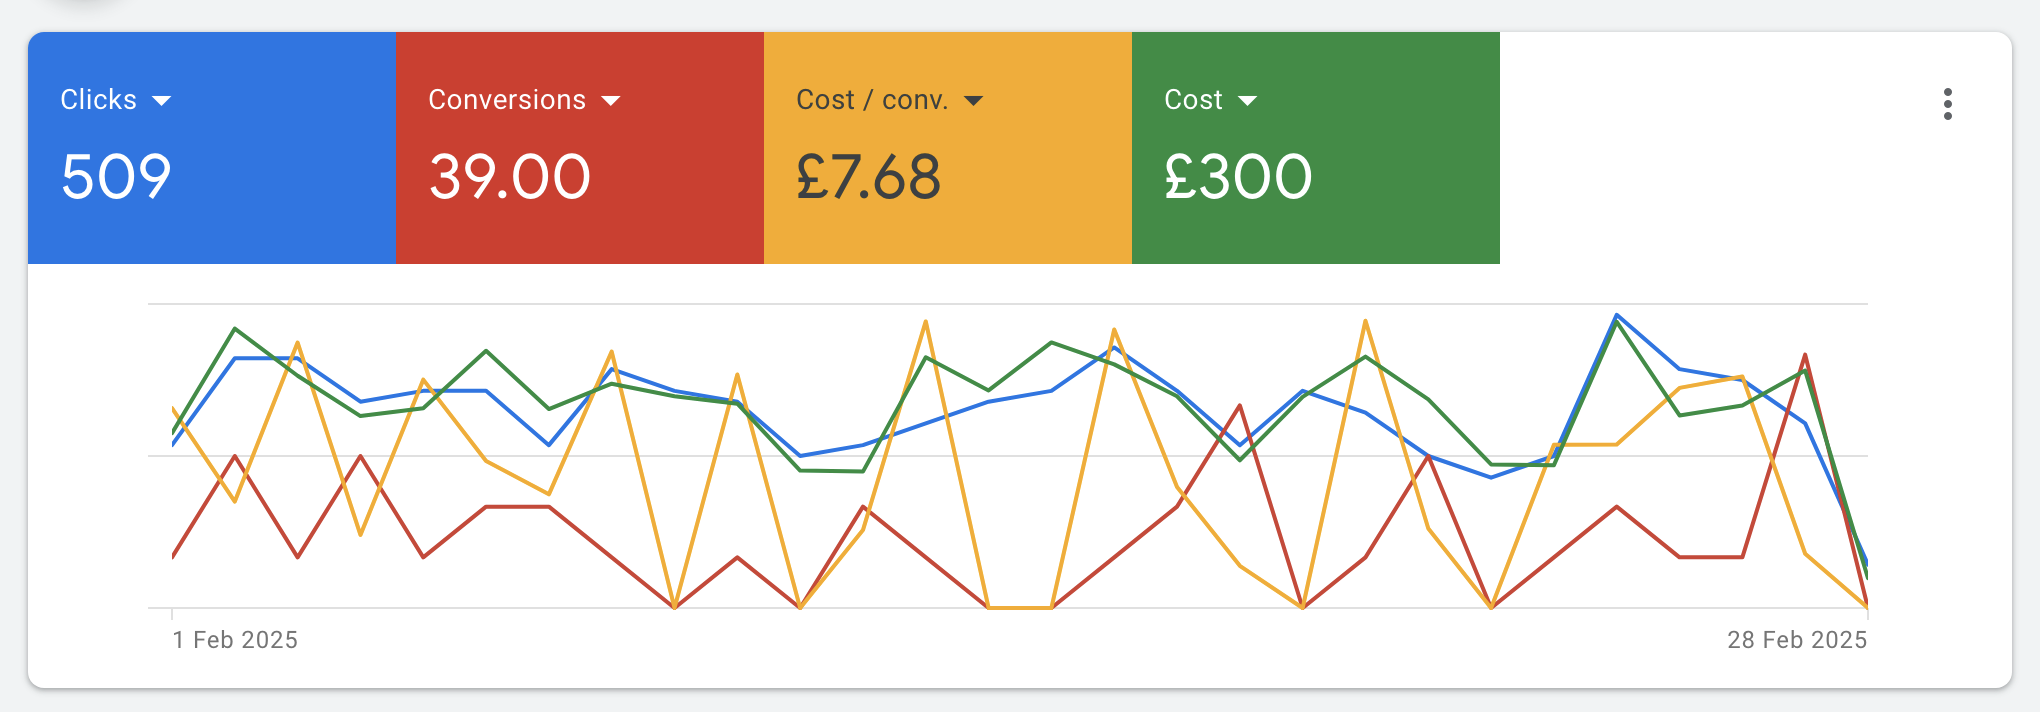Screen dimensions: 2040x712
Task: Click the £300 total cost value
Action: 1238,177
